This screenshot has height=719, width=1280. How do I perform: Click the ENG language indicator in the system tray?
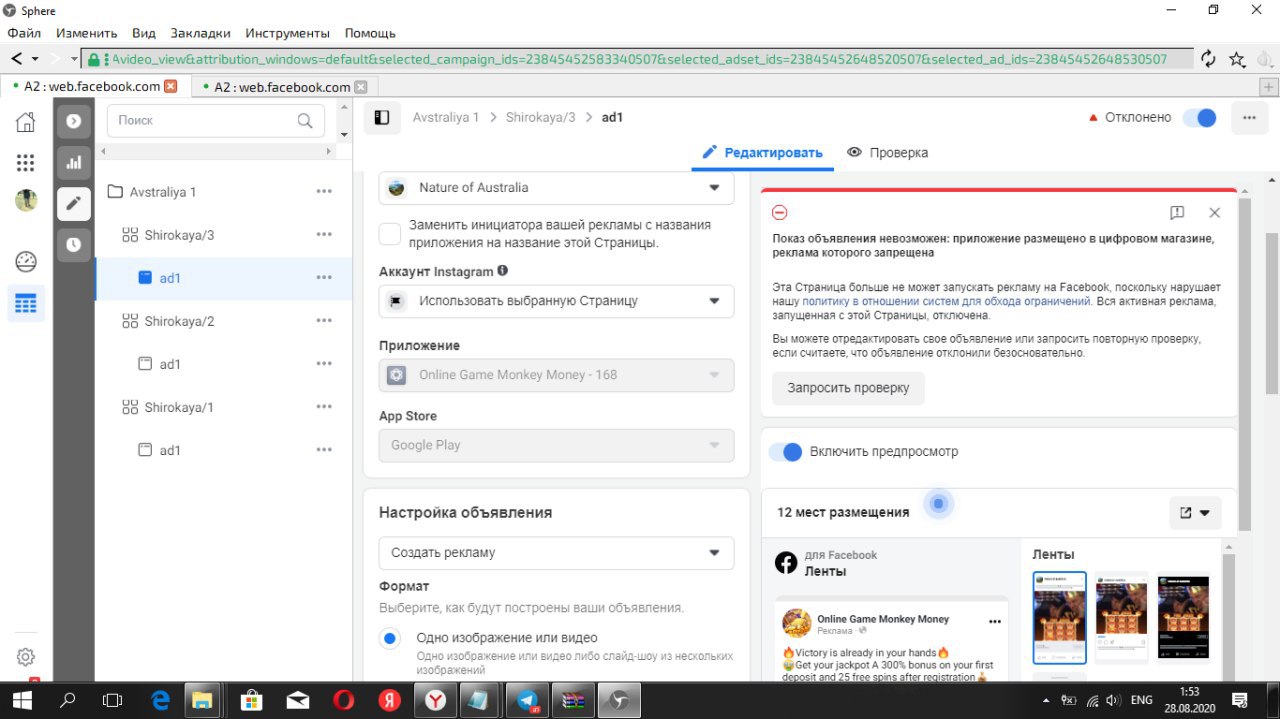coord(1141,700)
